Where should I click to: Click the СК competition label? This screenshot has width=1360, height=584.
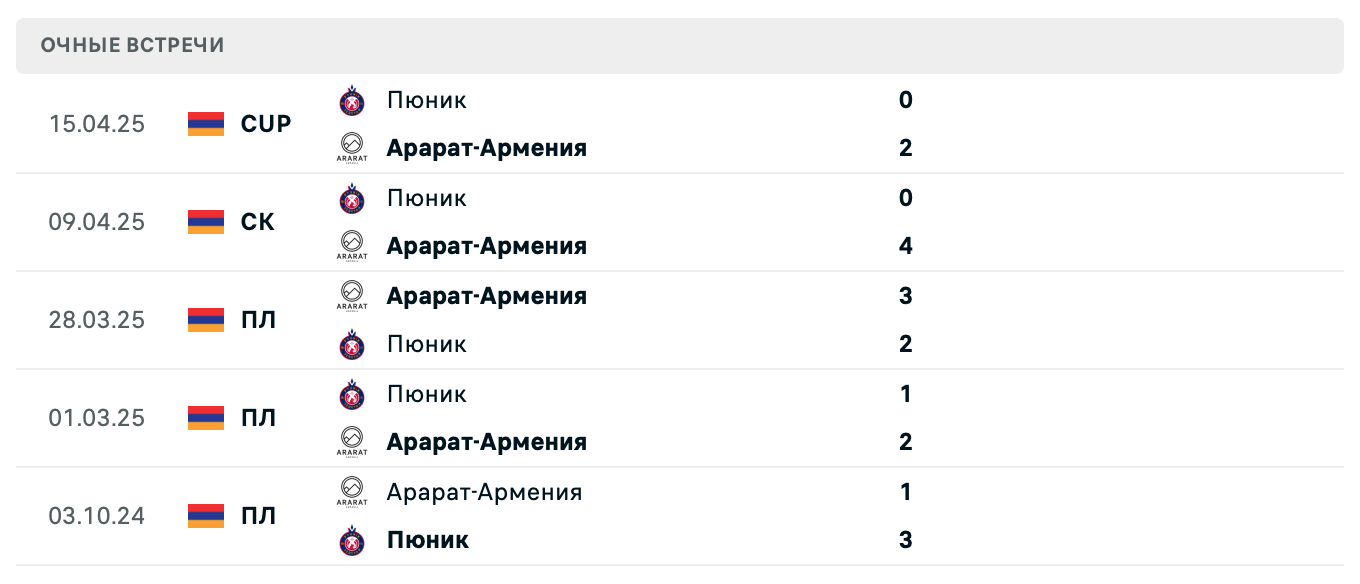coord(259,222)
